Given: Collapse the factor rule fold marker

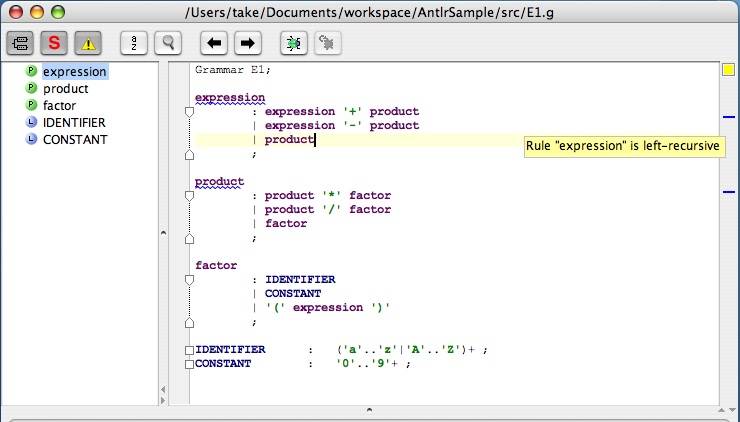Looking at the screenshot, I should (x=189, y=280).
